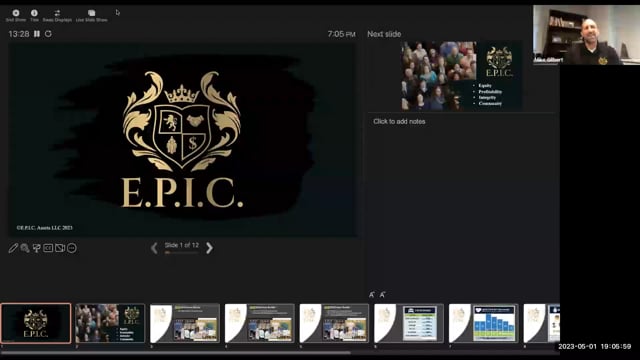640x360 pixels.
Task: Pause the presentation timer
Action: coord(37,34)
